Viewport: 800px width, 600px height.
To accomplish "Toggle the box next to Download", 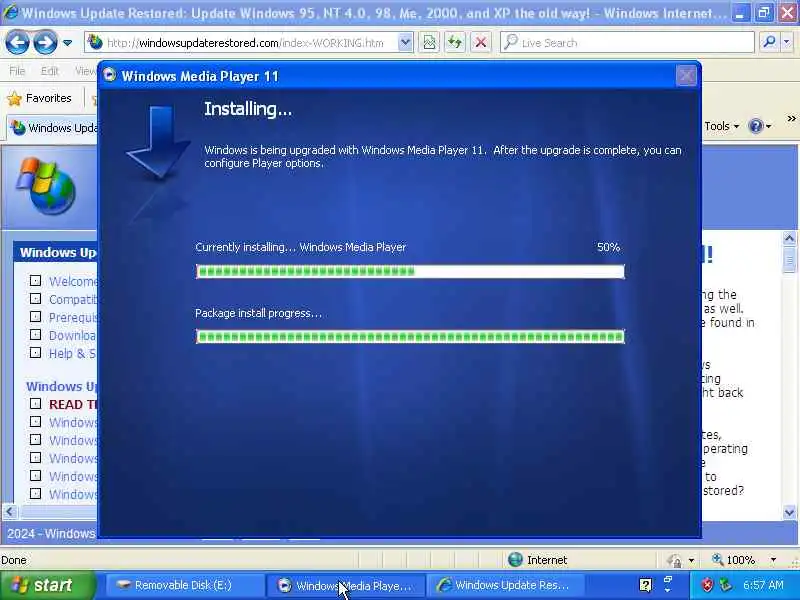I will click(x=35, y=335).
